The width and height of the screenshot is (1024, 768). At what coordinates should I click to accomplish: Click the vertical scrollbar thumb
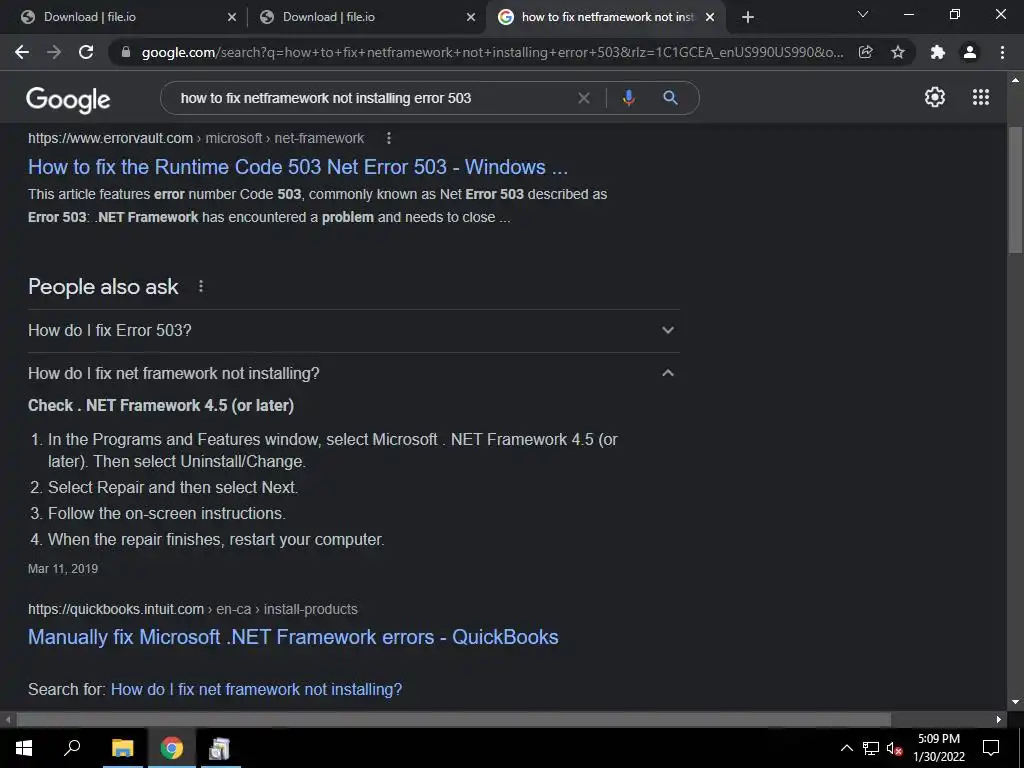point(1015,189)
